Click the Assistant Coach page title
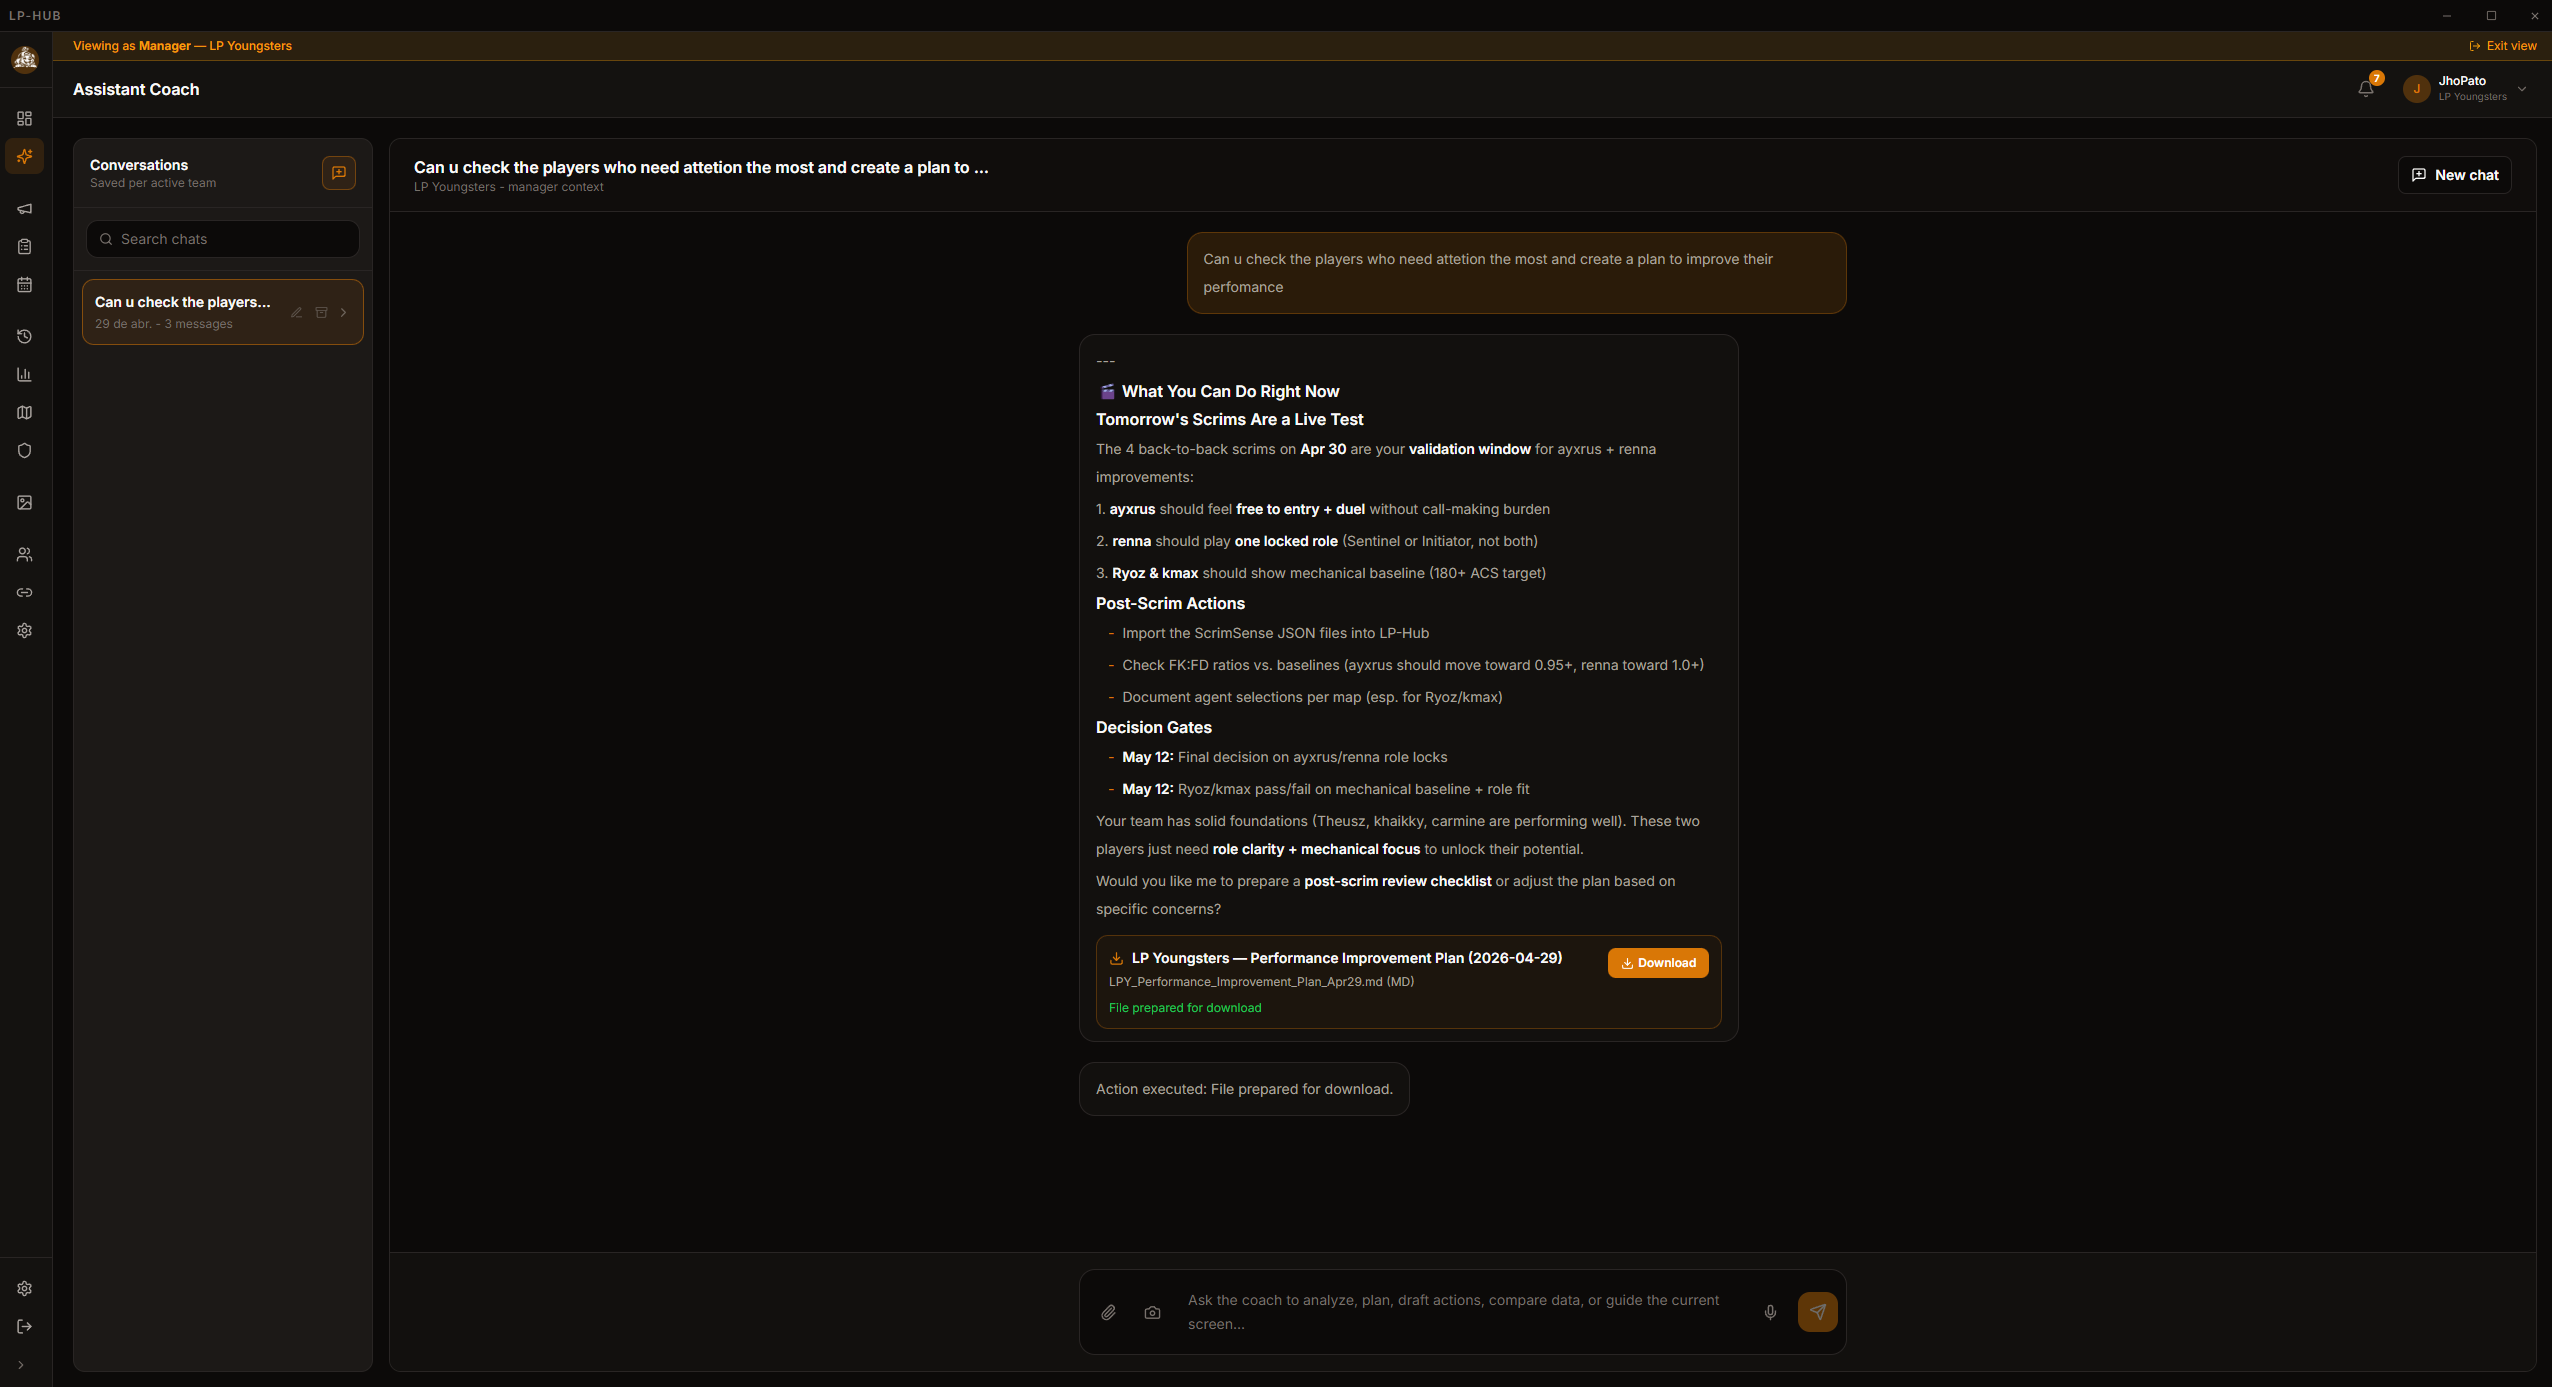The image size is (2552, 1387). pyautogui.click(x=136, y=90)
